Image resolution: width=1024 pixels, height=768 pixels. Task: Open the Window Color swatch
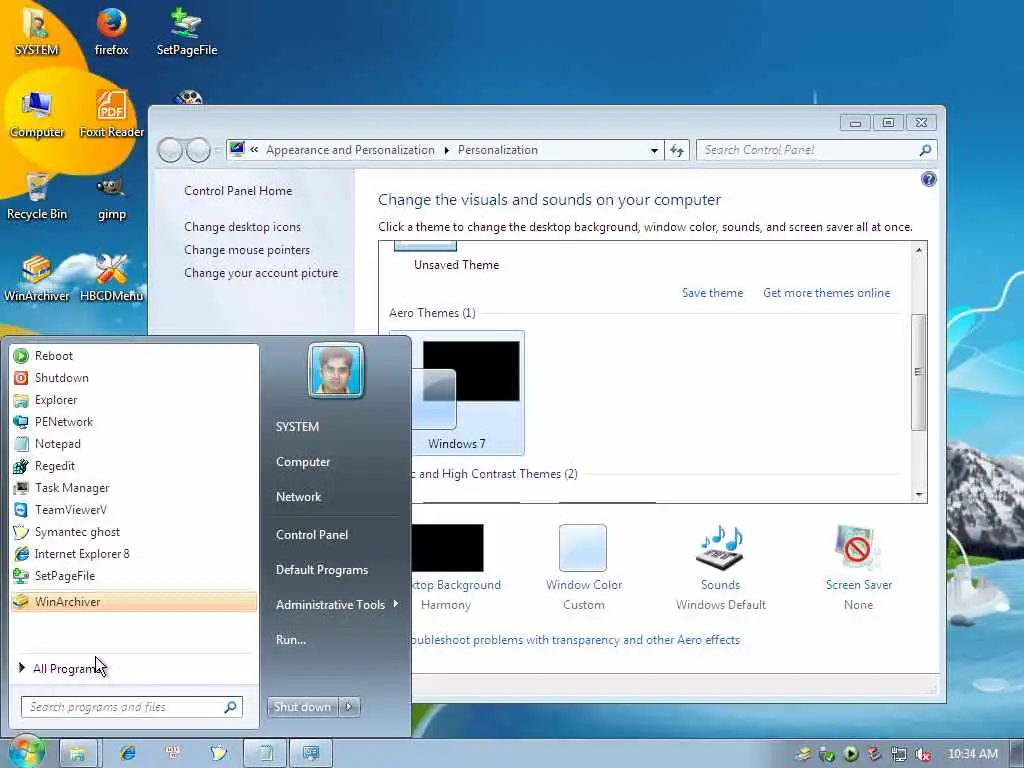(x=583, y=547)
